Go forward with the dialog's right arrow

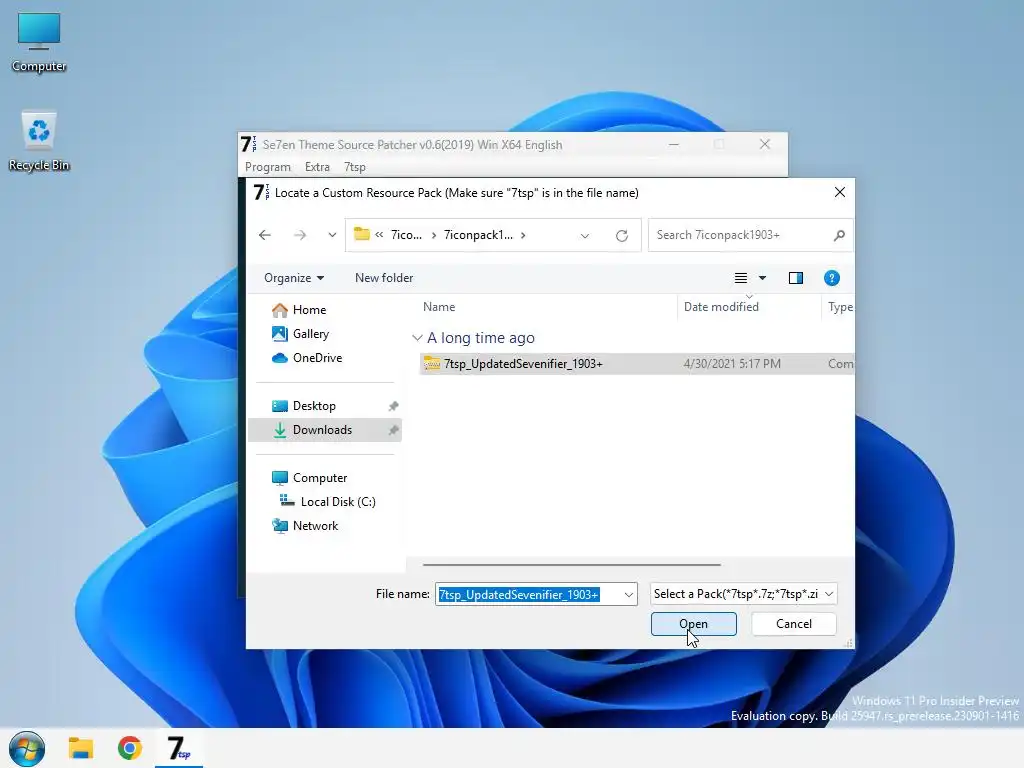coord(300,235)
